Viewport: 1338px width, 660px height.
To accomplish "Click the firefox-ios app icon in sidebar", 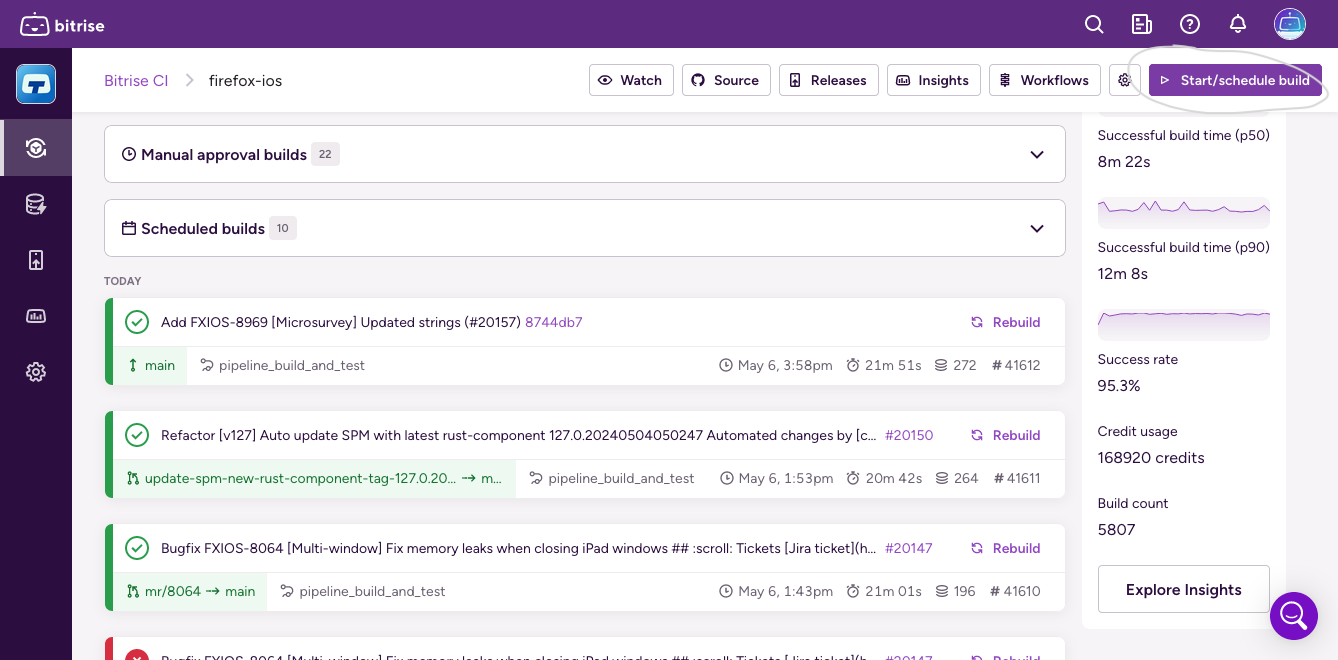I will pyautogui.click(x=36, y=84).
